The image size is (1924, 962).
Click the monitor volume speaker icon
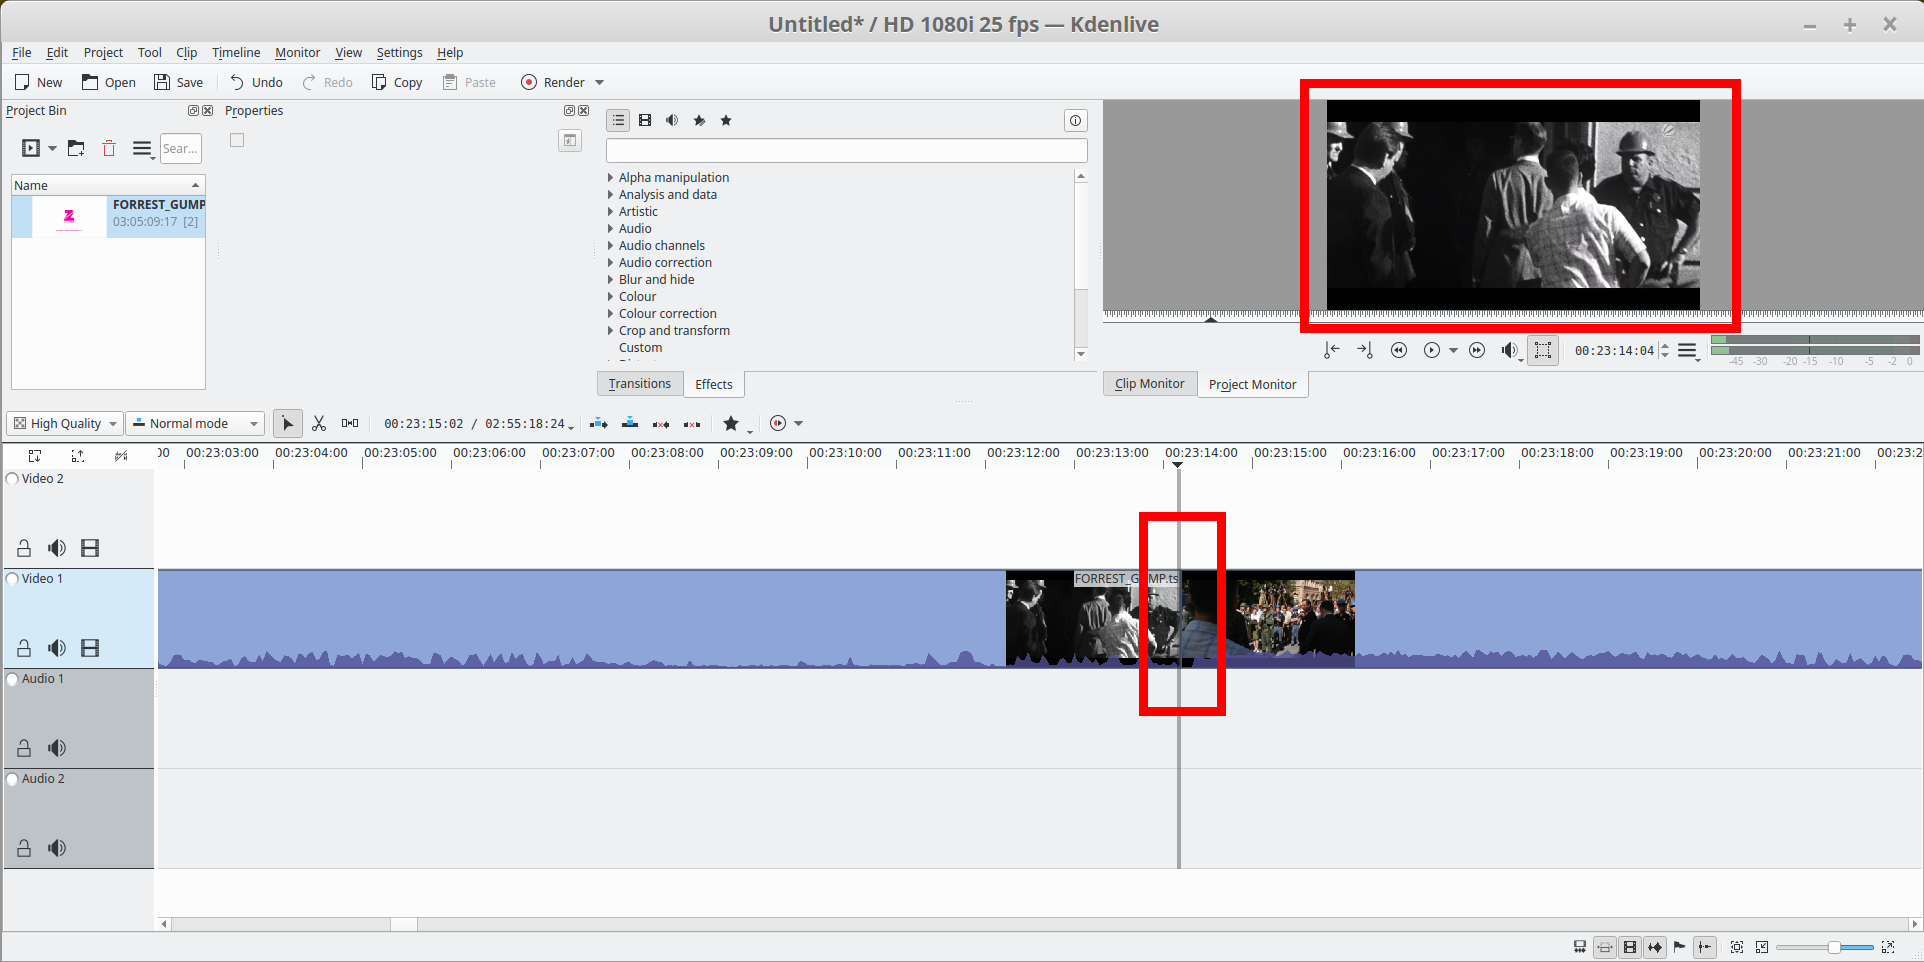point(1509,350)
